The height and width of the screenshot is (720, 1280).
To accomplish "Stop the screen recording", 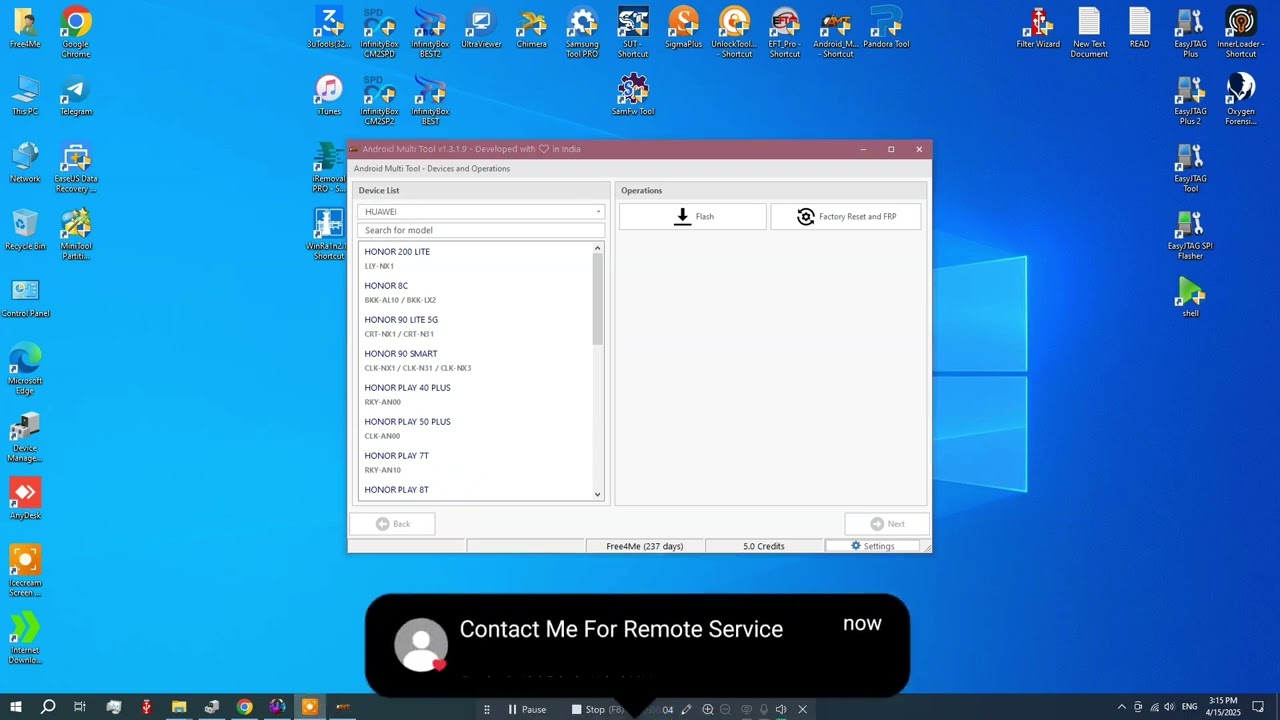I will point(597,710).
